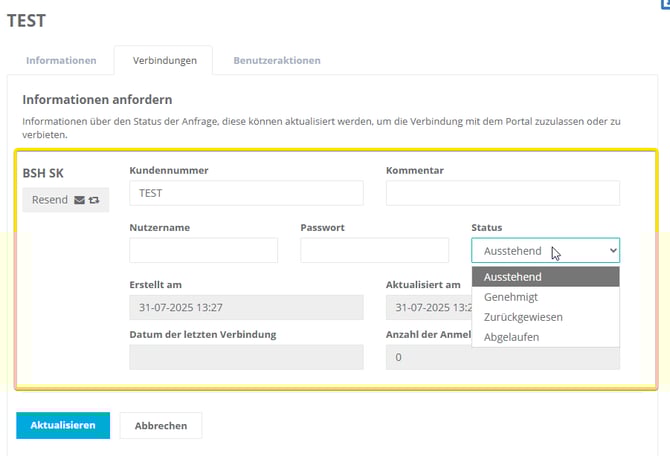Switch to the Informationen tab
The width and height of the screenshot is (670, 456).
[61, 60]
